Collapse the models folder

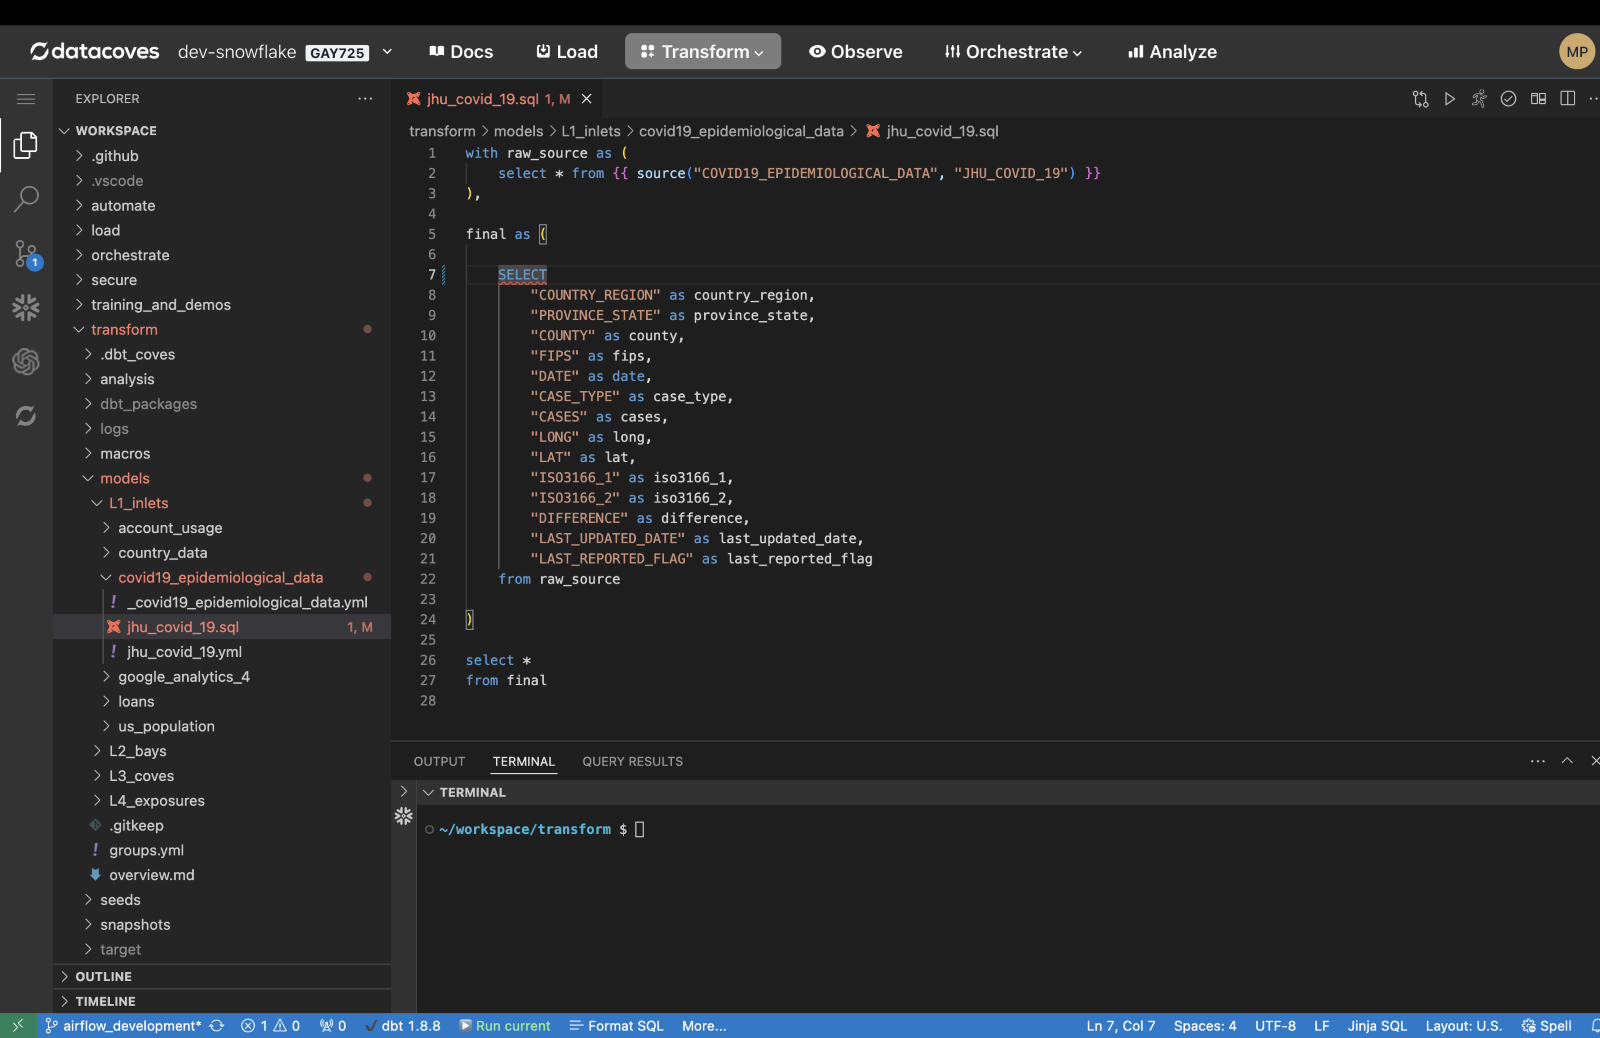(124, 478)
